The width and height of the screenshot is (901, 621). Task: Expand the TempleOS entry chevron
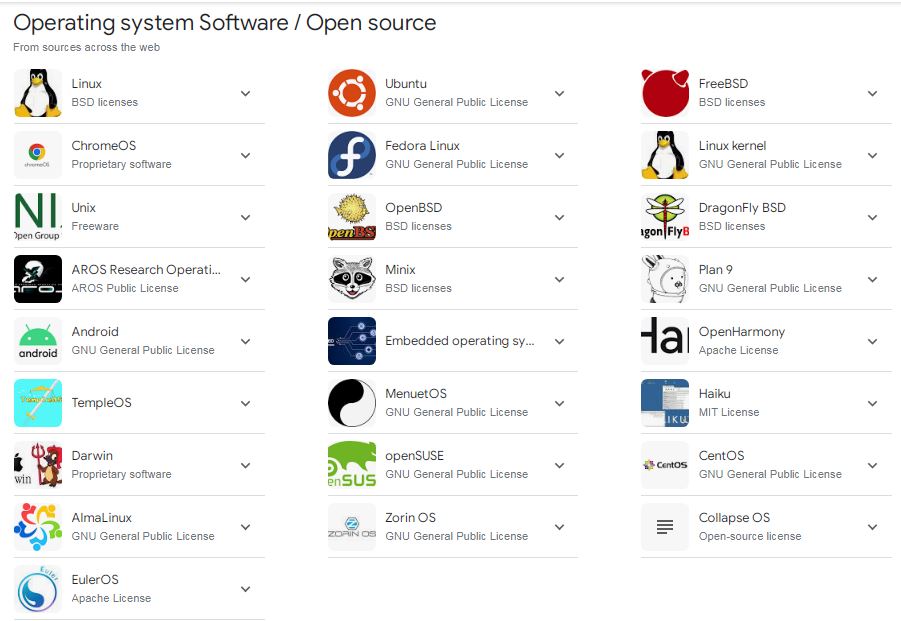point(245,404)
